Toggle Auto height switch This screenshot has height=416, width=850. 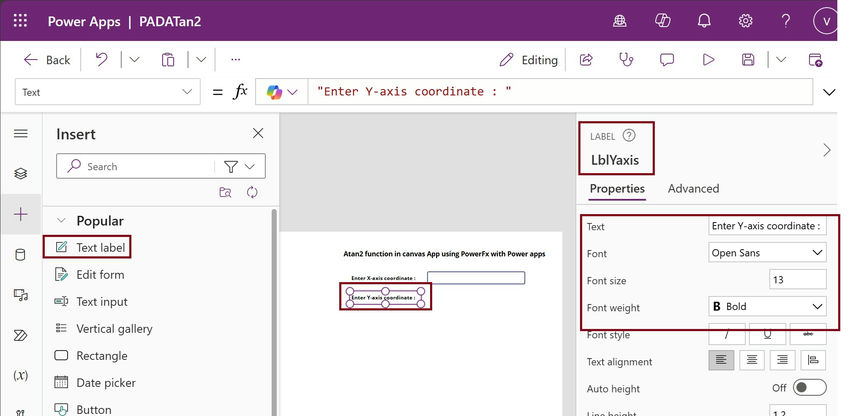click(809, 388)
